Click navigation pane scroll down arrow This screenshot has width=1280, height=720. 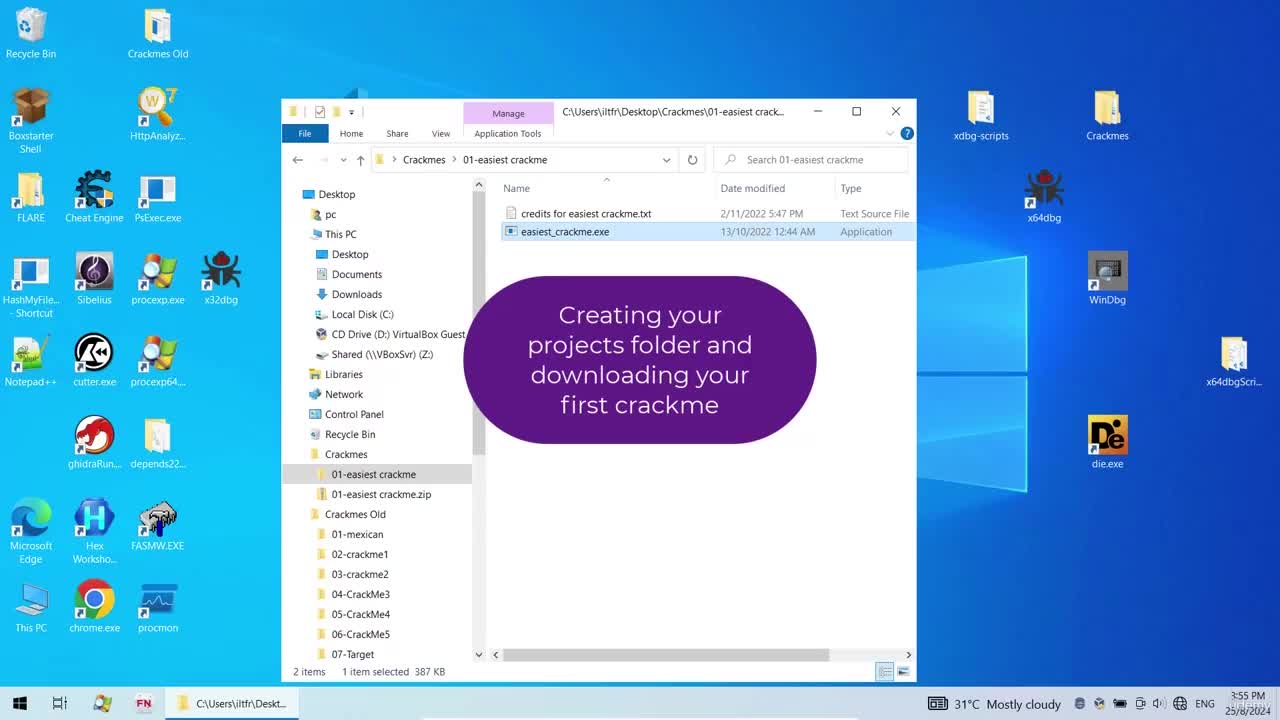coord(479,654)
